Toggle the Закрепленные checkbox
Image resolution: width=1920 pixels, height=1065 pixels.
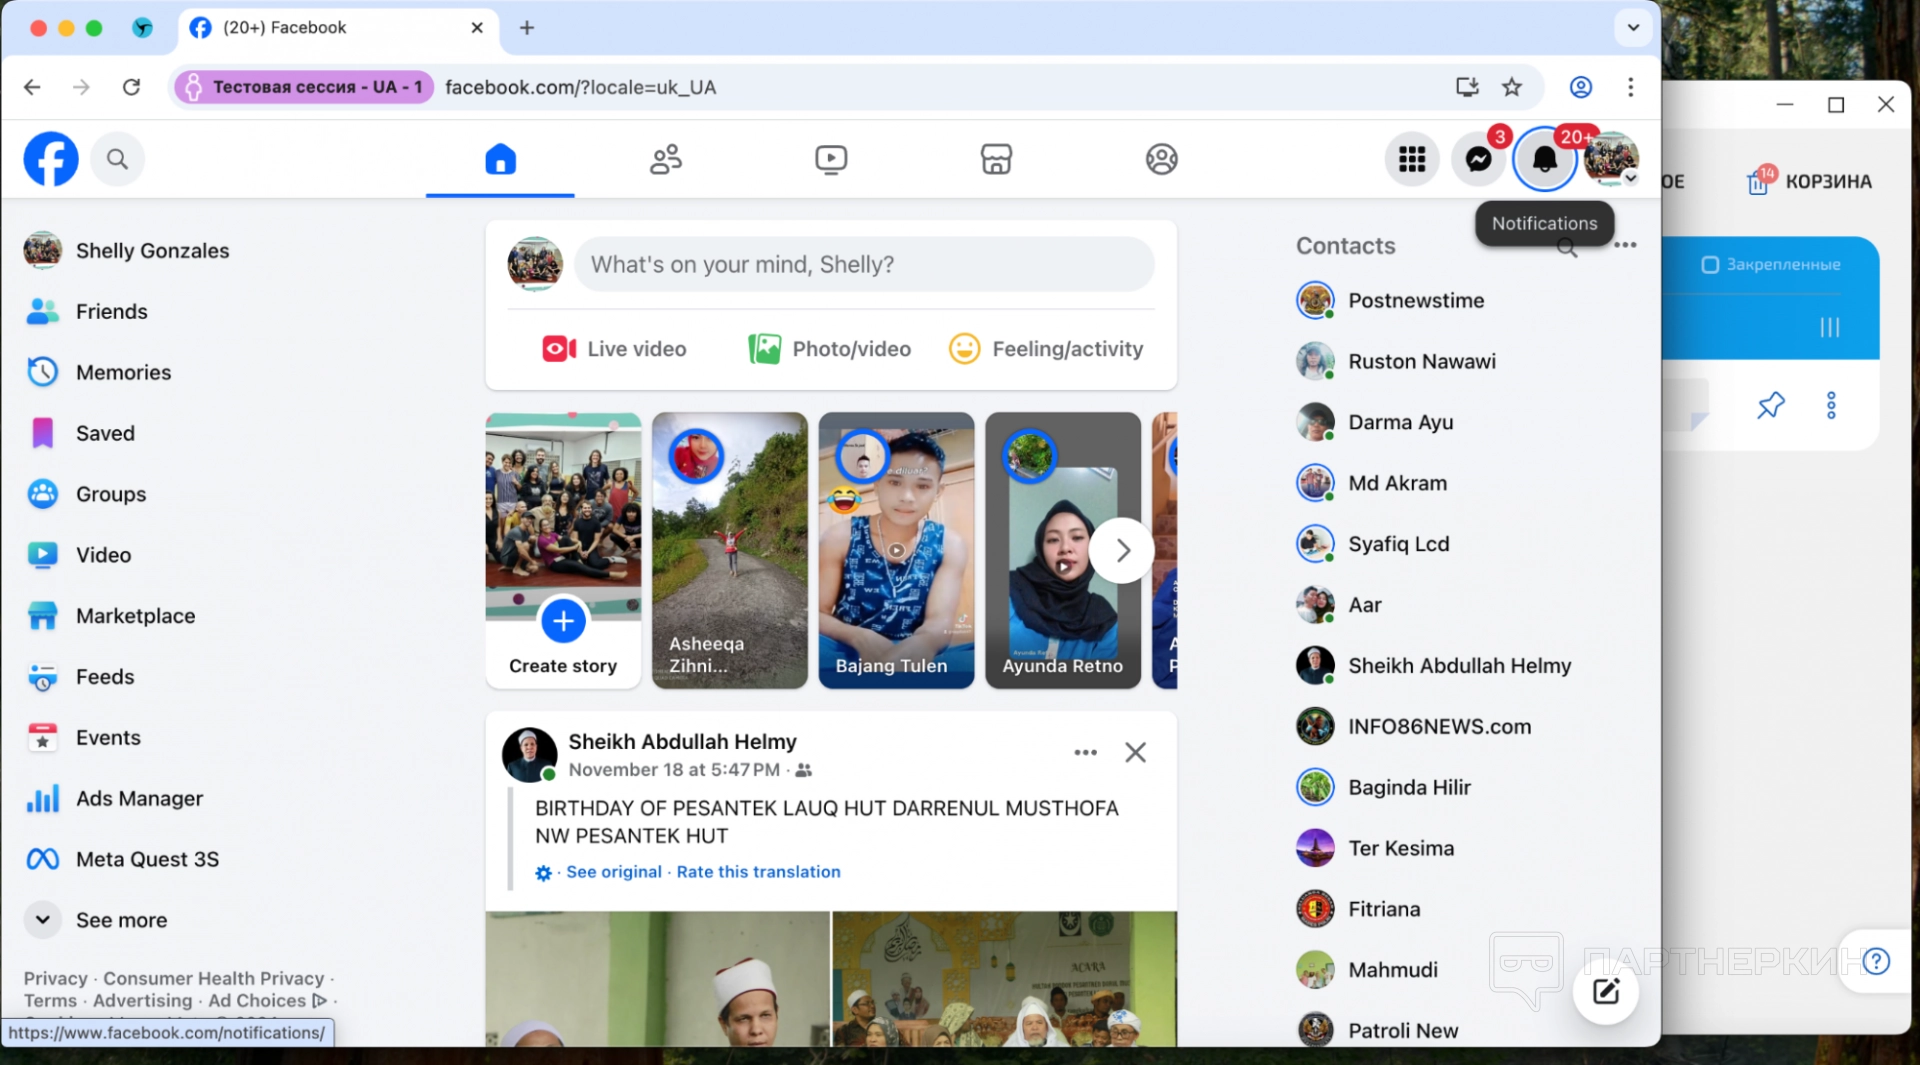tap(1710, 265)
